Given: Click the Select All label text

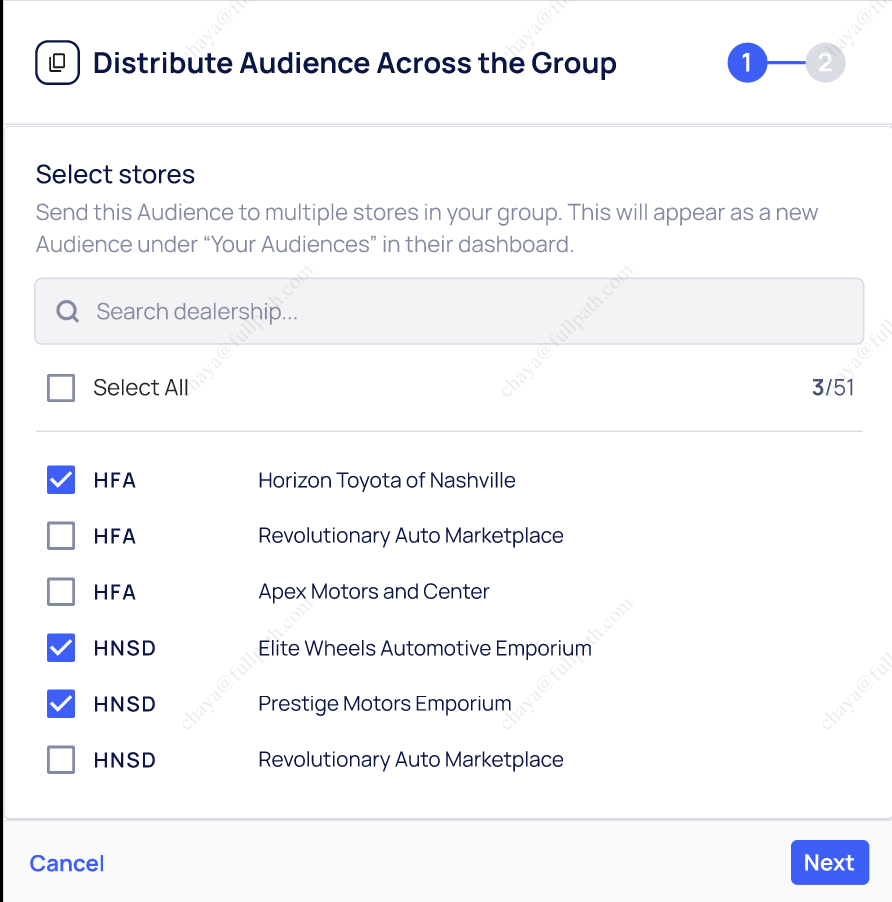Looking at the screenshot, I should pos(141,388).
